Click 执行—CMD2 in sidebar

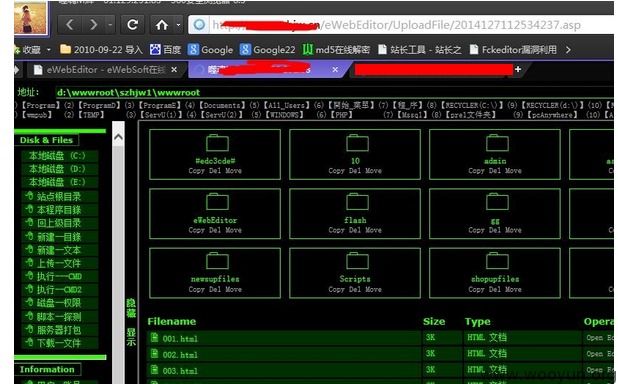coord(60,290)
